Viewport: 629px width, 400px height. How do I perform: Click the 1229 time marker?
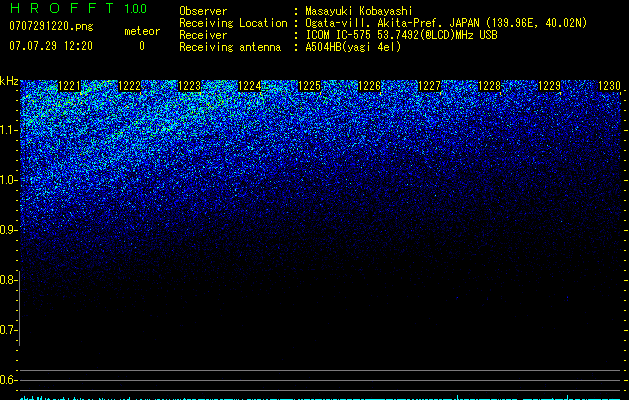[x=549, y=86]
